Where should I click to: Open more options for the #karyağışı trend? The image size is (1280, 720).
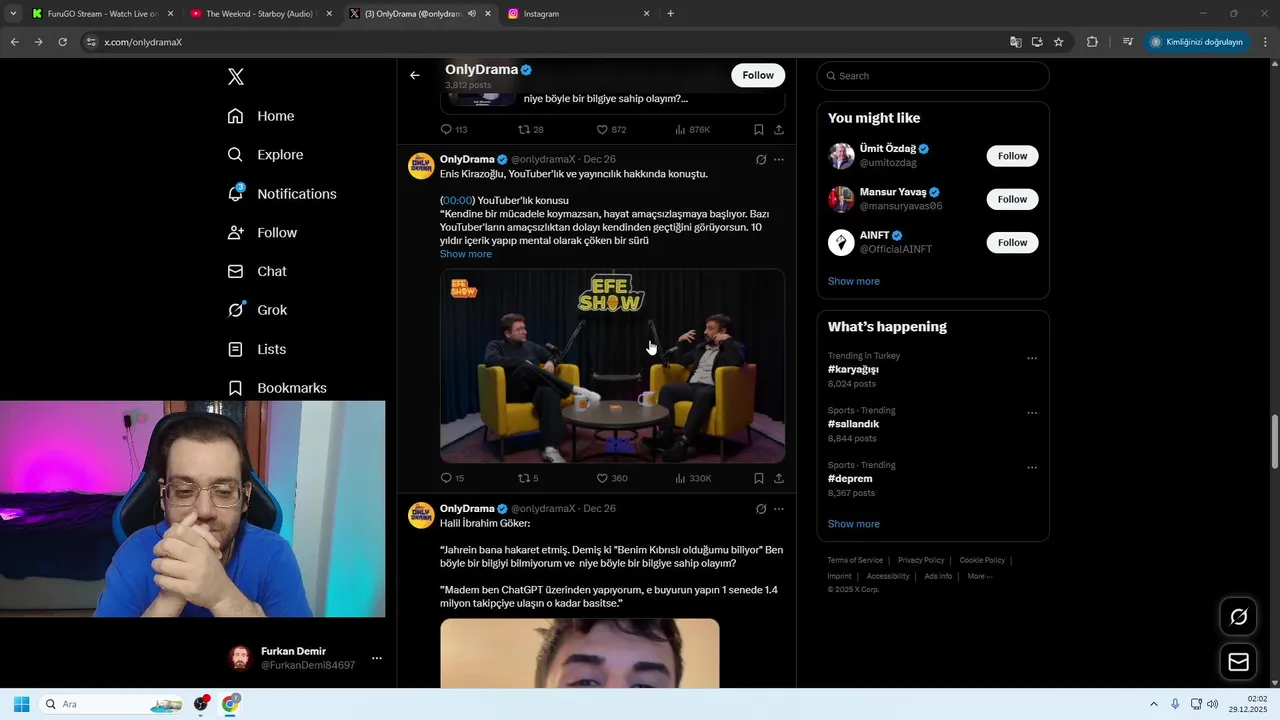[1032, 358]
